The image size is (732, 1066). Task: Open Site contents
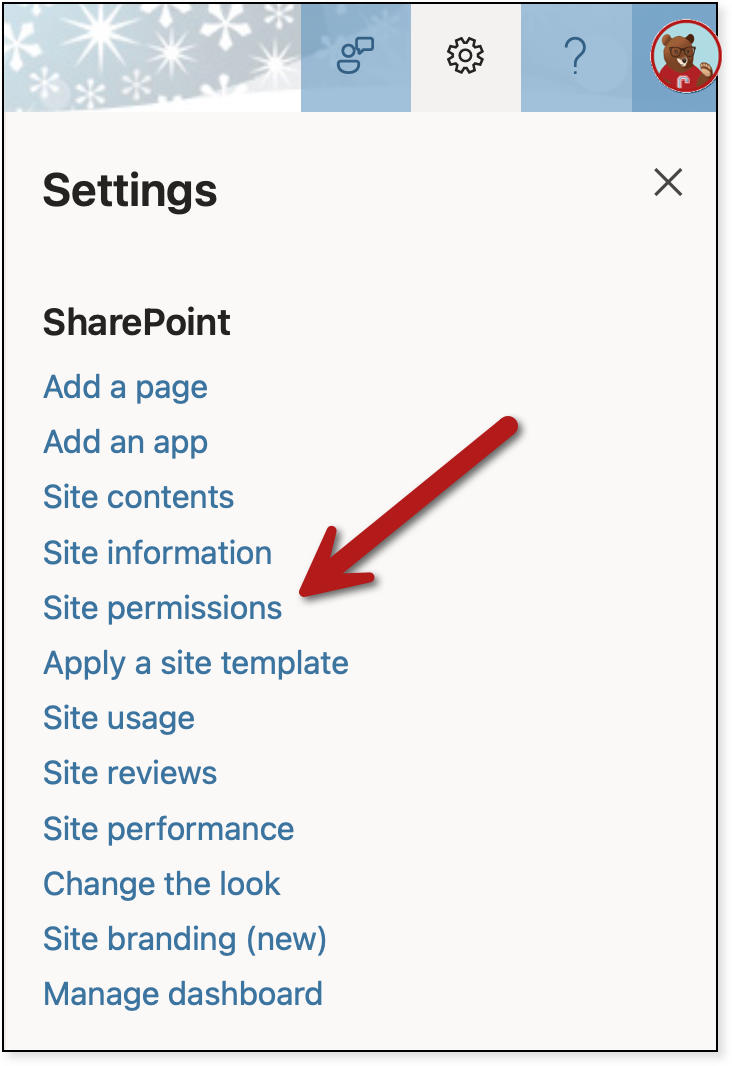(138, 497)
